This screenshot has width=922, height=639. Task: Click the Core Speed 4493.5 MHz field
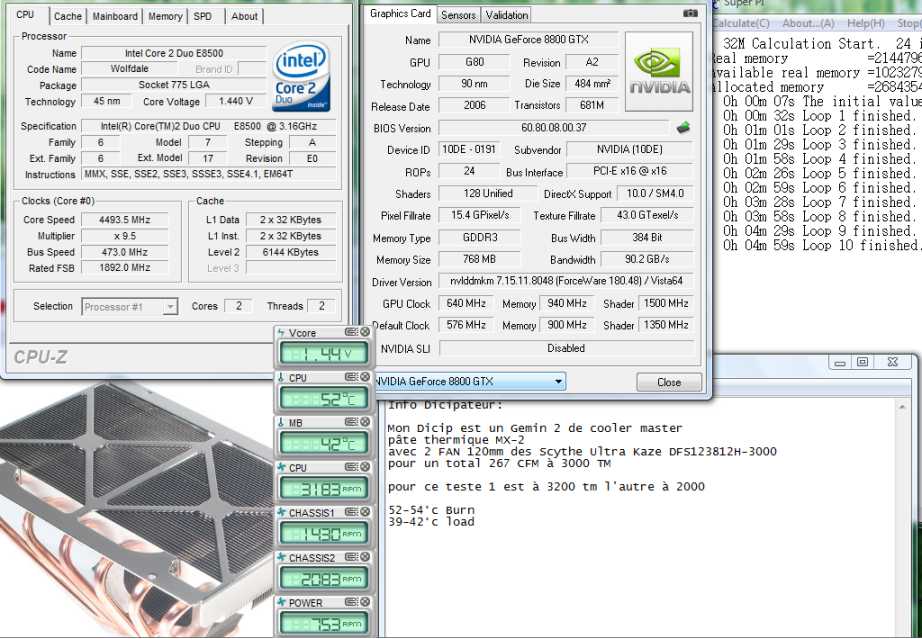(x=125, y=220)
